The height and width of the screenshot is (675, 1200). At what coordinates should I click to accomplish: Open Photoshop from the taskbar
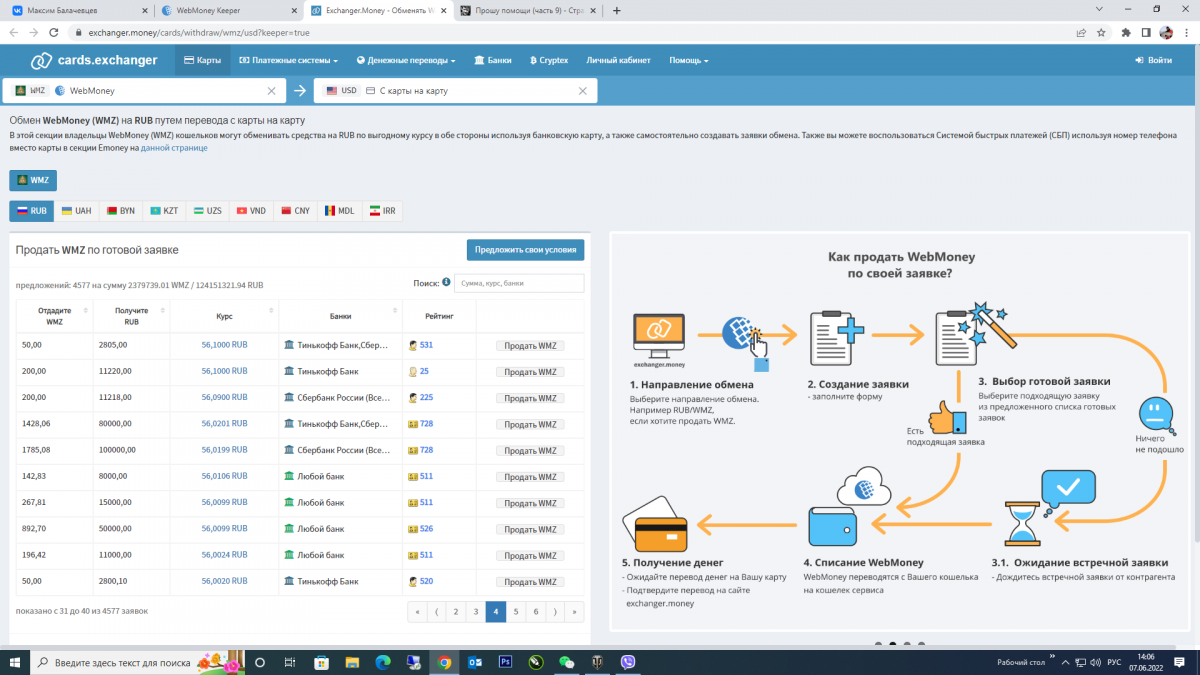point(505,662)
